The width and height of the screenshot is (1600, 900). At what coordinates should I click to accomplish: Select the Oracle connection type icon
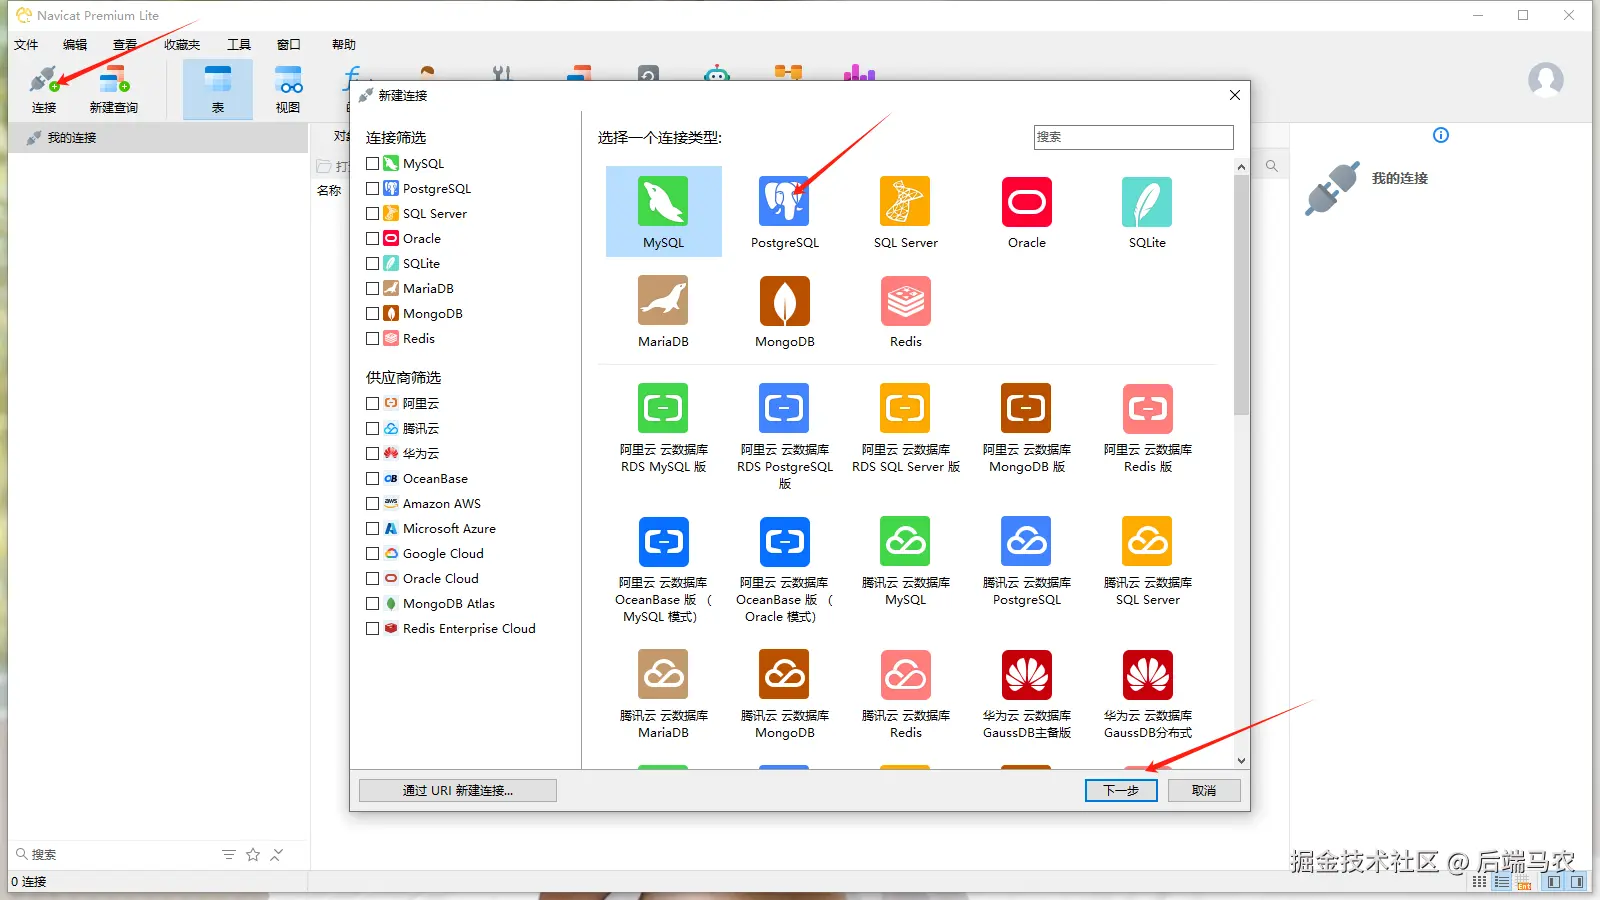point(1027,201)
